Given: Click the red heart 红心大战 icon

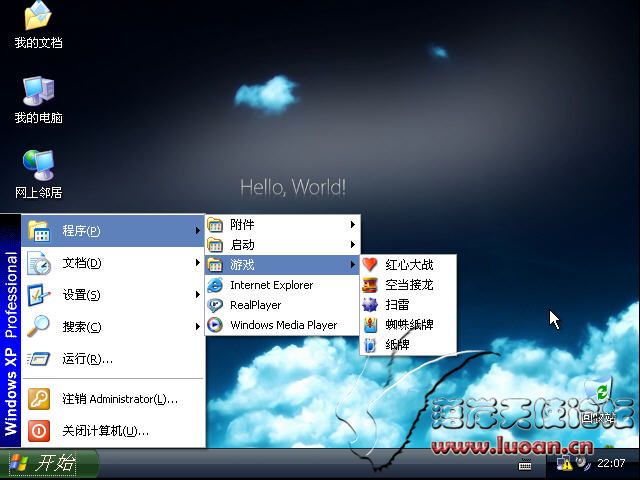Looking at the screenshot, I should [x=370, y=264].
